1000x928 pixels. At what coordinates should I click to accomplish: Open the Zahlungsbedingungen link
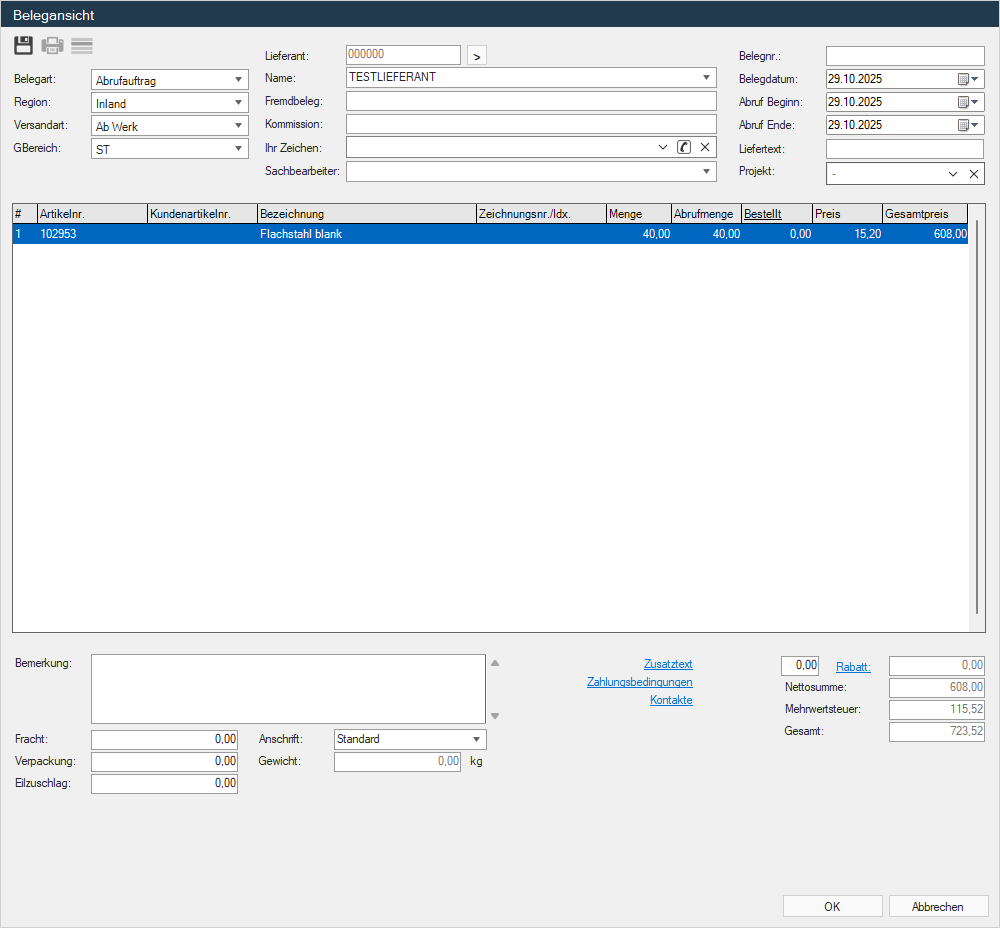click(x=639, y=682)
